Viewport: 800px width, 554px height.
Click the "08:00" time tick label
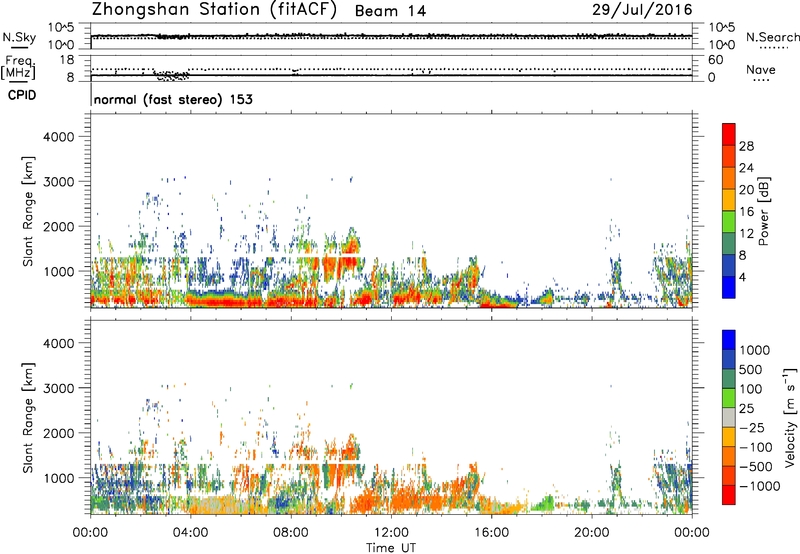pyautogui.click(x=290, y=533)
